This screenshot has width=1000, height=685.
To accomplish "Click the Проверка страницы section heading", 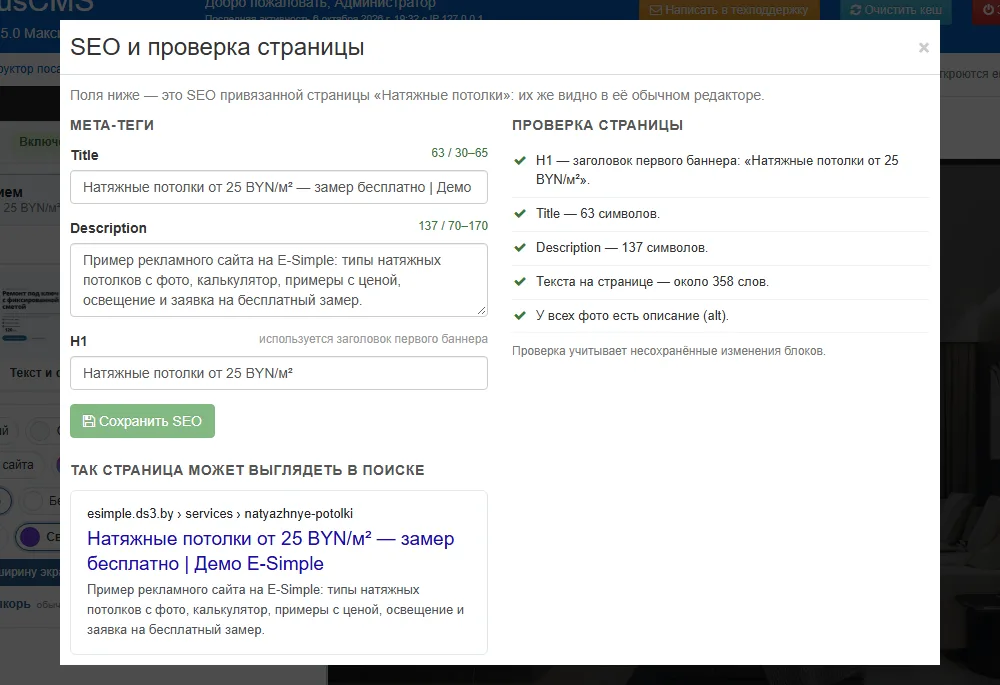I will coord(598,126).
